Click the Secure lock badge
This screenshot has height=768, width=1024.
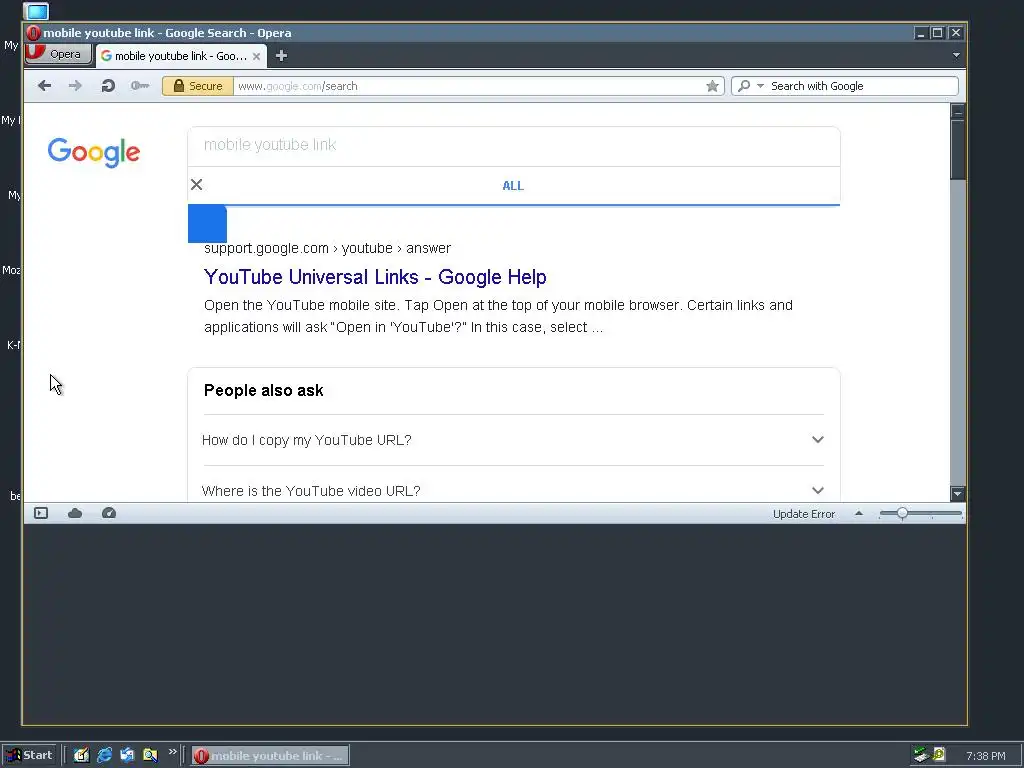[x=198, y=86]
